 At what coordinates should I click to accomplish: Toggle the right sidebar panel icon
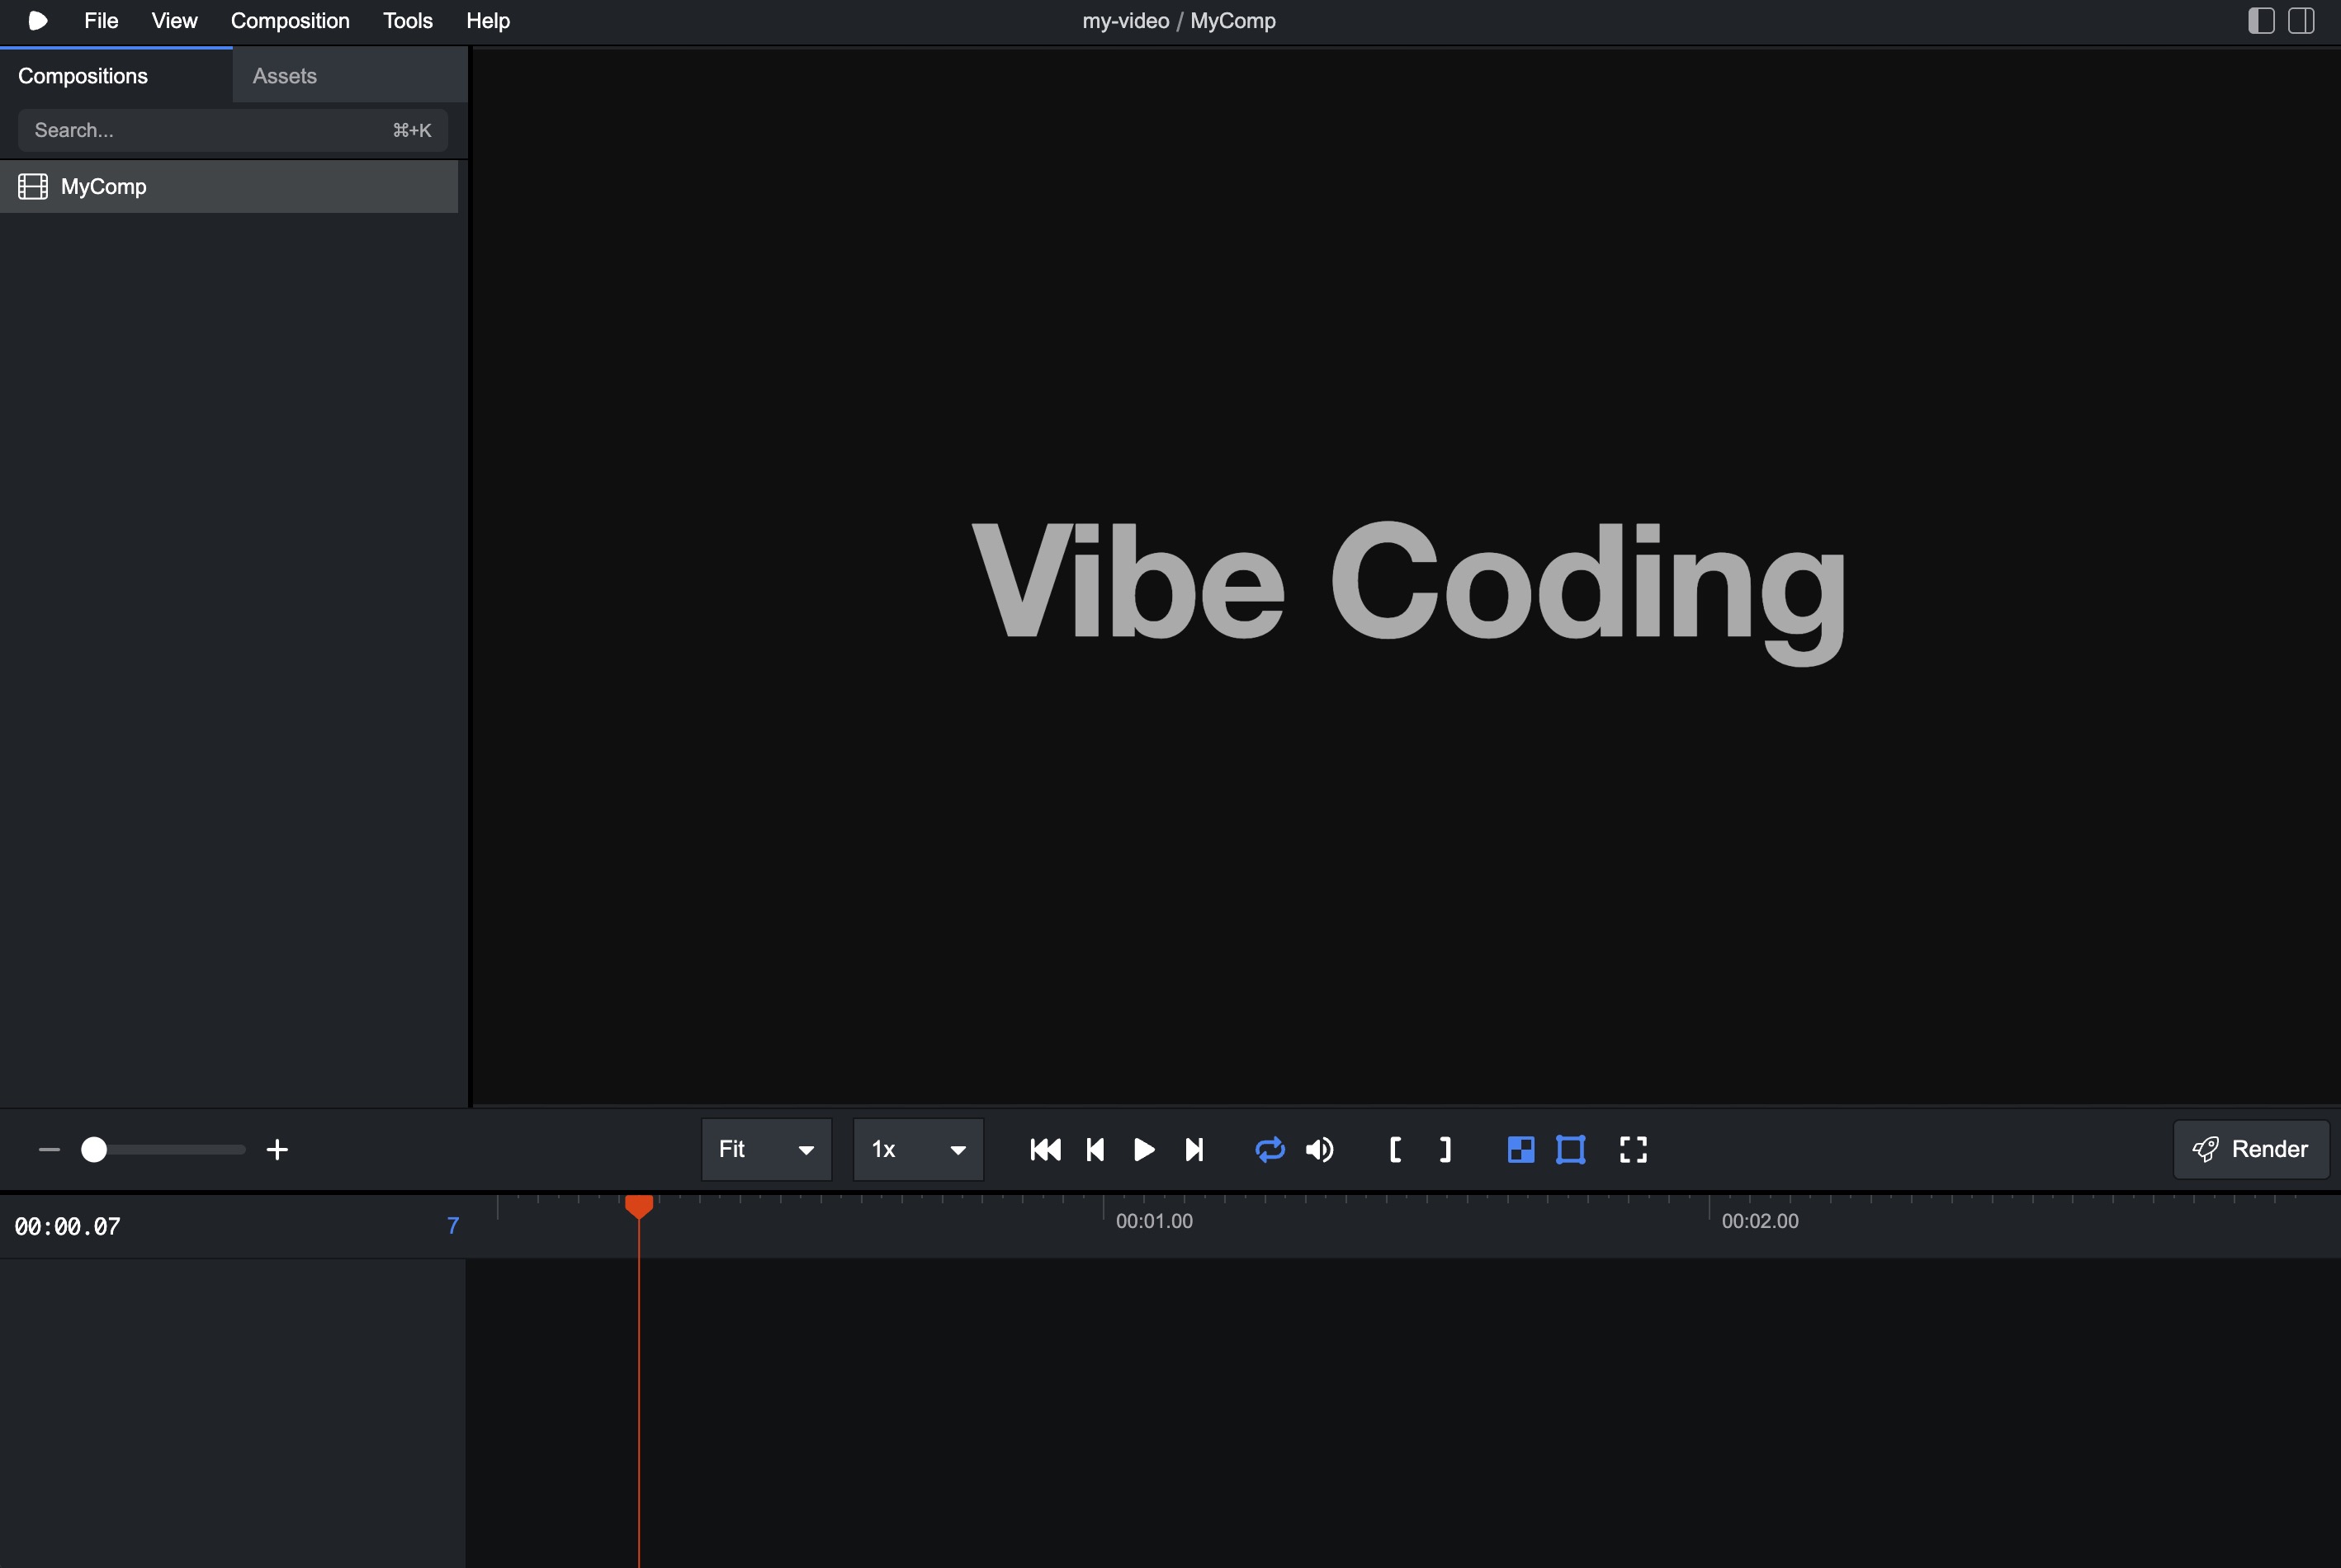[x=2301, y=20]
